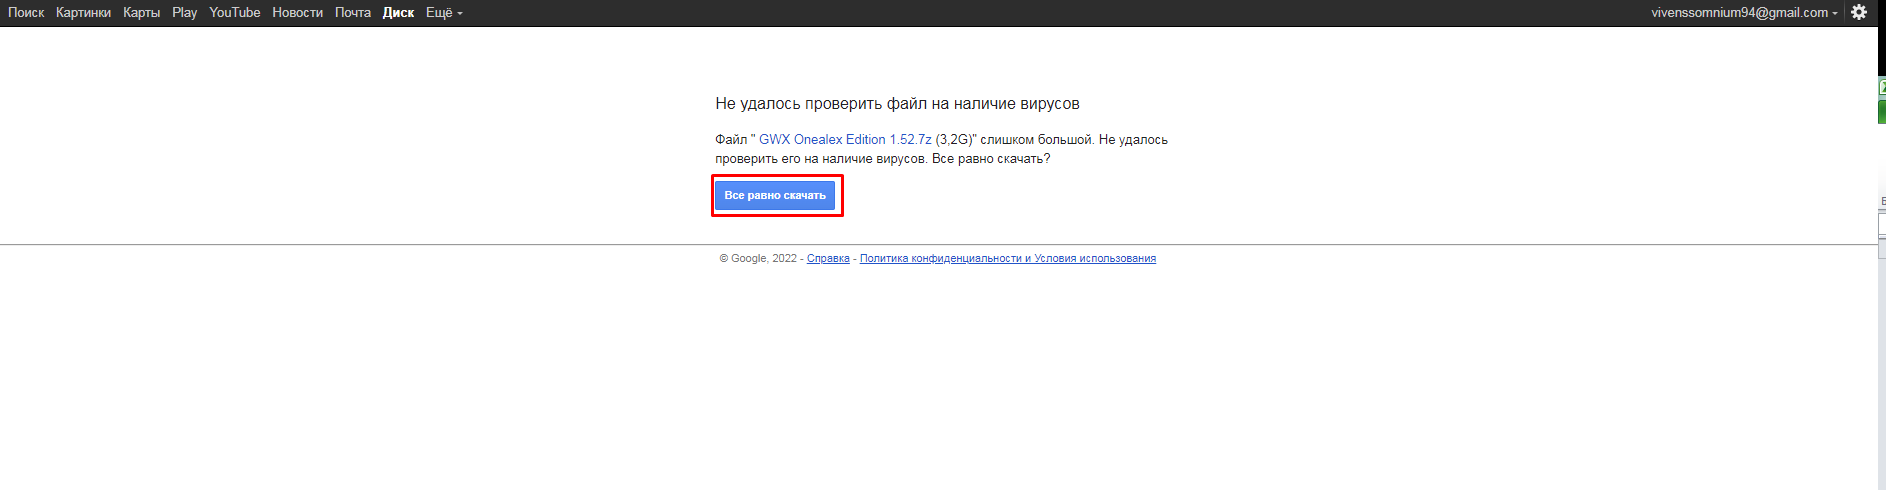This screenshot has width=1886, height=490.
Task: Open Политика конфиденциальности и Условия использования link
Action: pos(1008,258)
